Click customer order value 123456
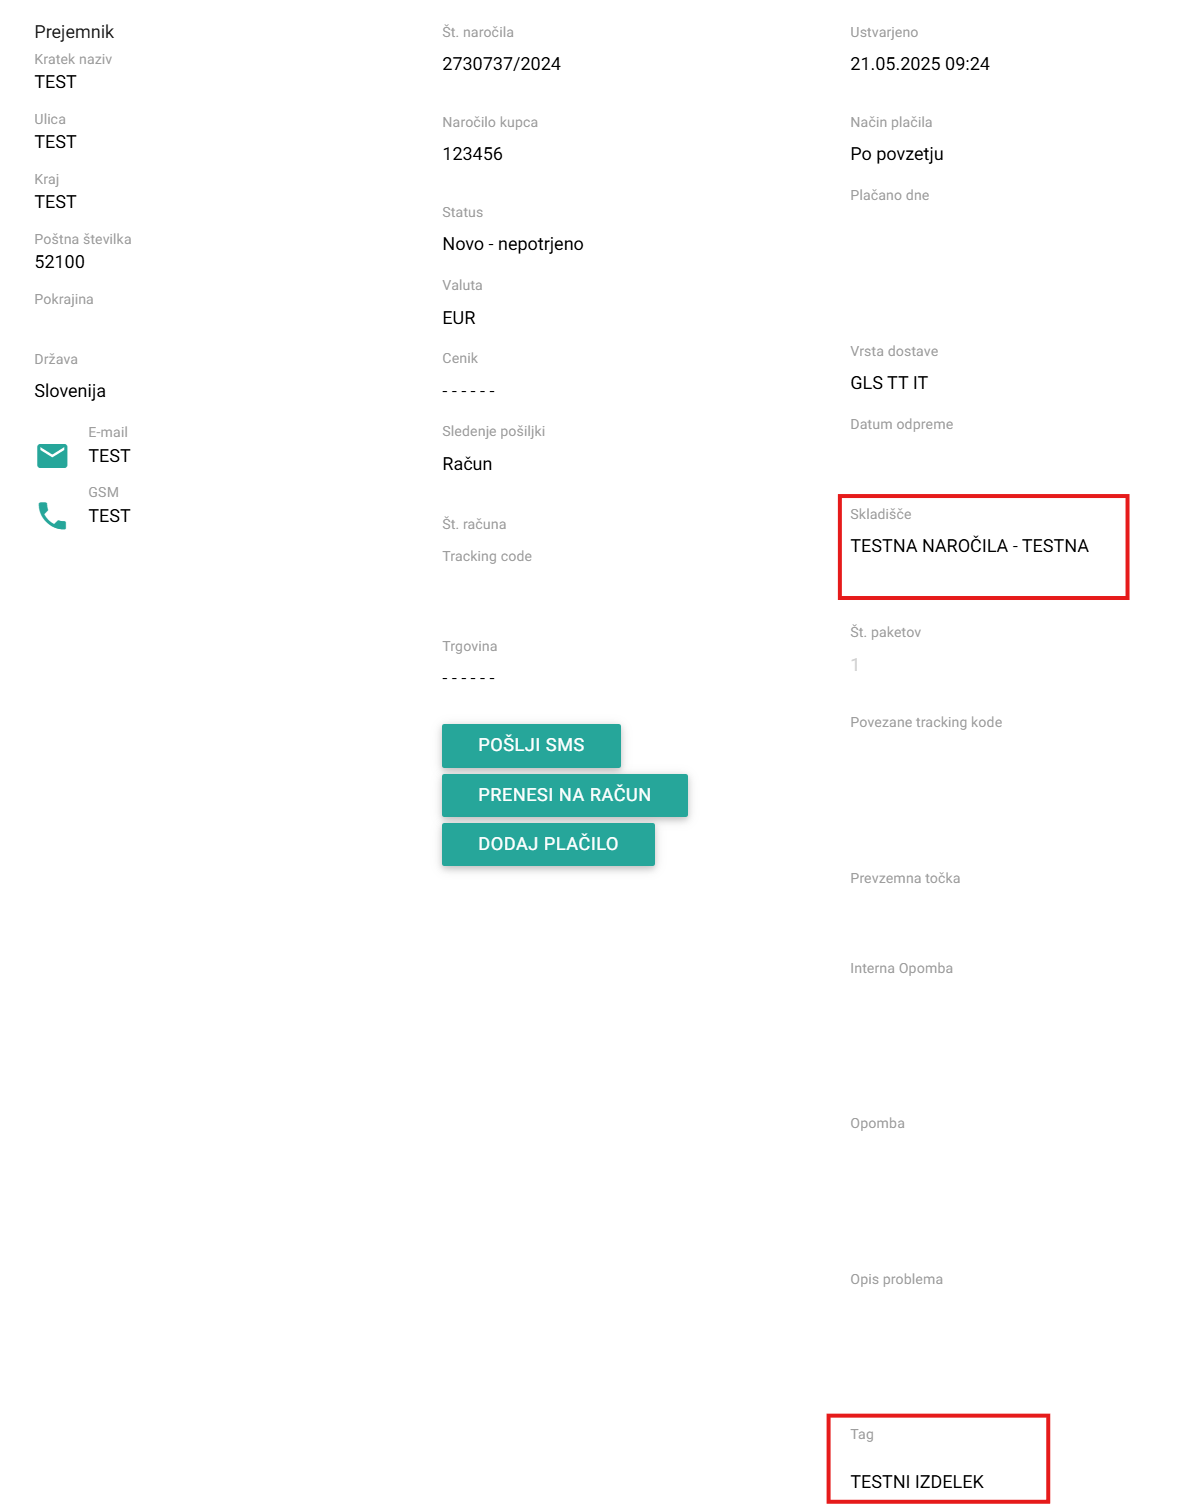This screenshot has height=1504, width=1186. [472, 154]
